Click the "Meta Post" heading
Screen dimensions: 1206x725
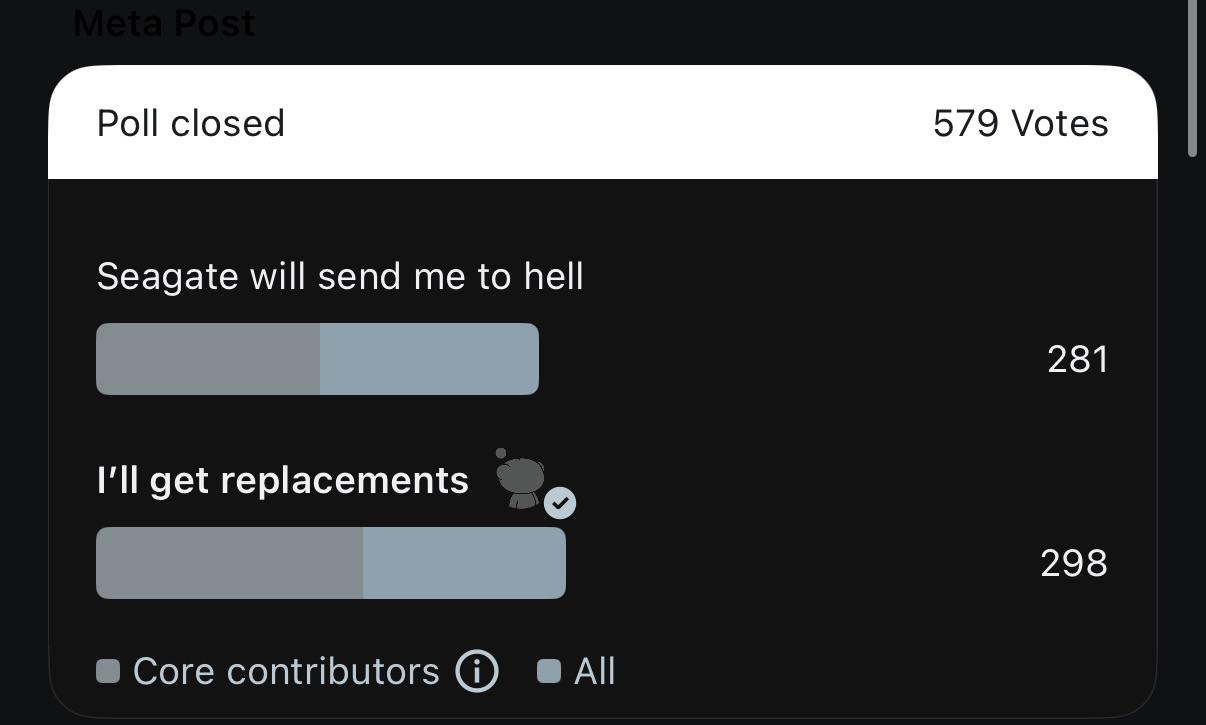(164, 22)
